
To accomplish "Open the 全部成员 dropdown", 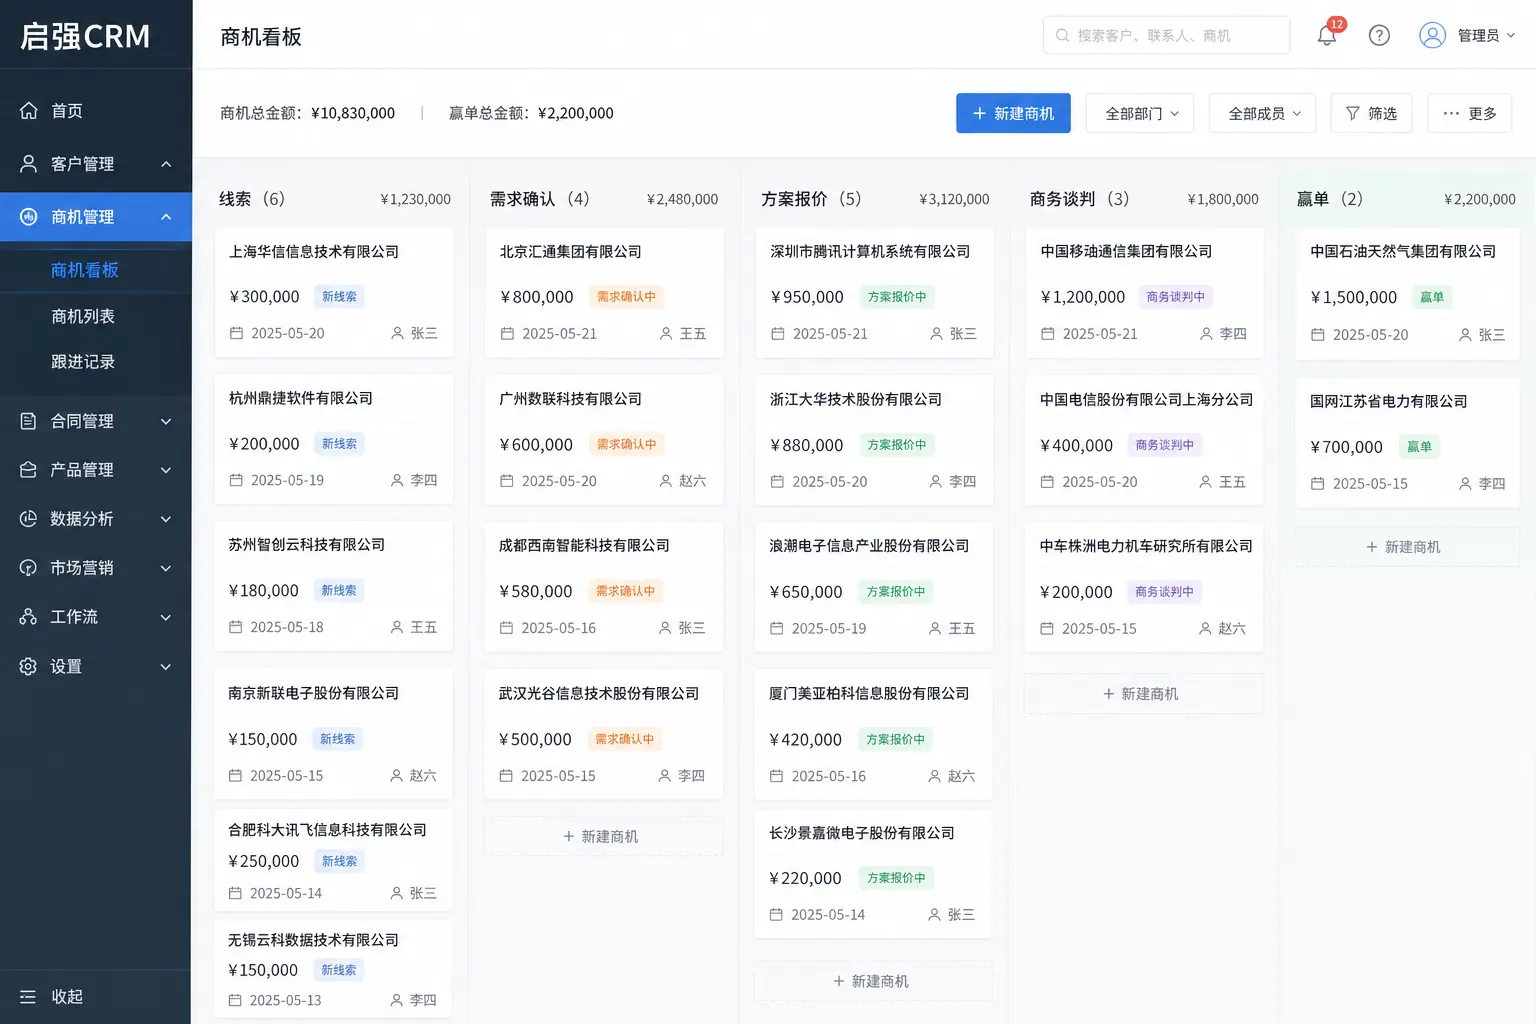I will (1262, 113).
